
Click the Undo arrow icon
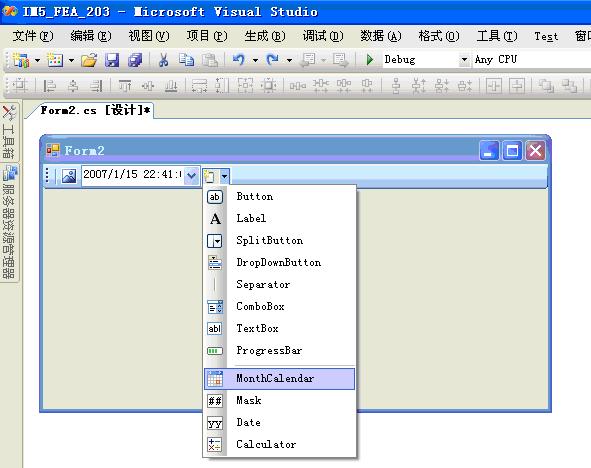click(x=239, y=60)
